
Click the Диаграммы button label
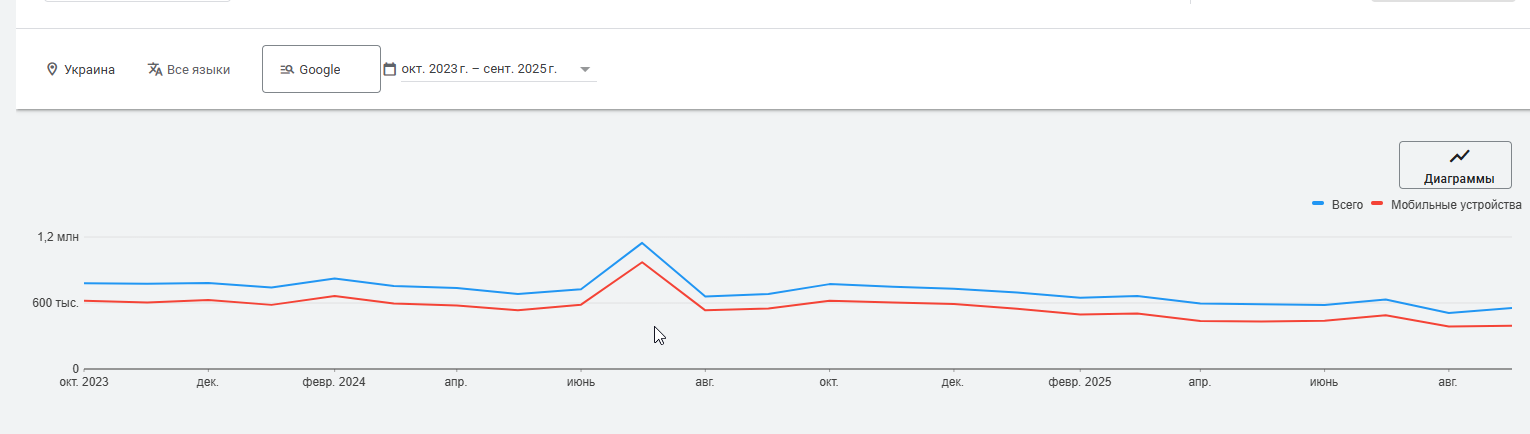click(1459, 179)
